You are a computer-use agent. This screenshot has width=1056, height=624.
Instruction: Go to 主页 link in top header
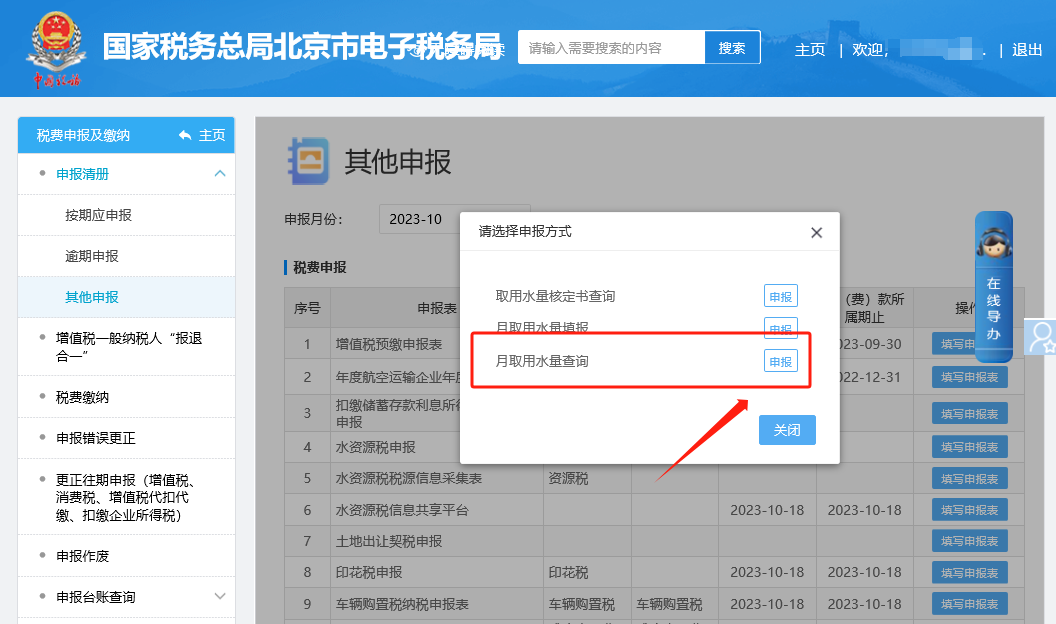[x=810, y=50]
